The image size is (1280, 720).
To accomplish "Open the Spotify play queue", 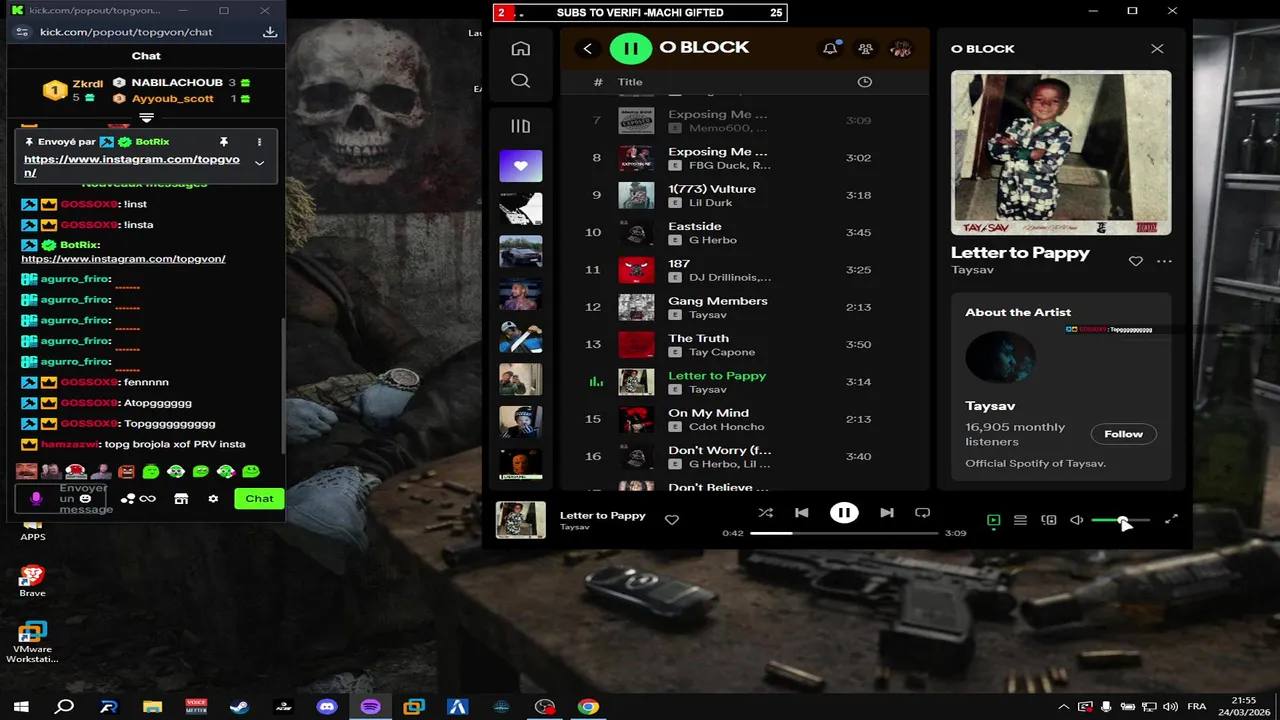I will [x=1020, y=520].
